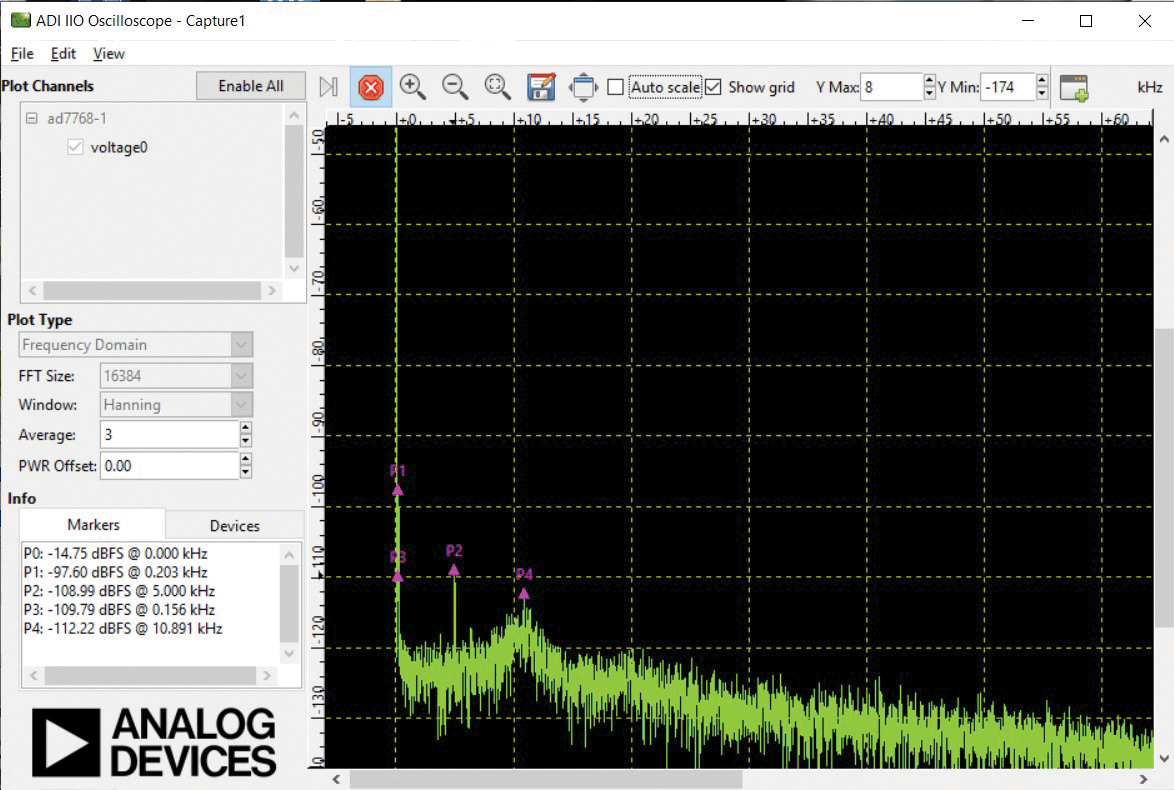Open a new plot window

[1074, 89]
